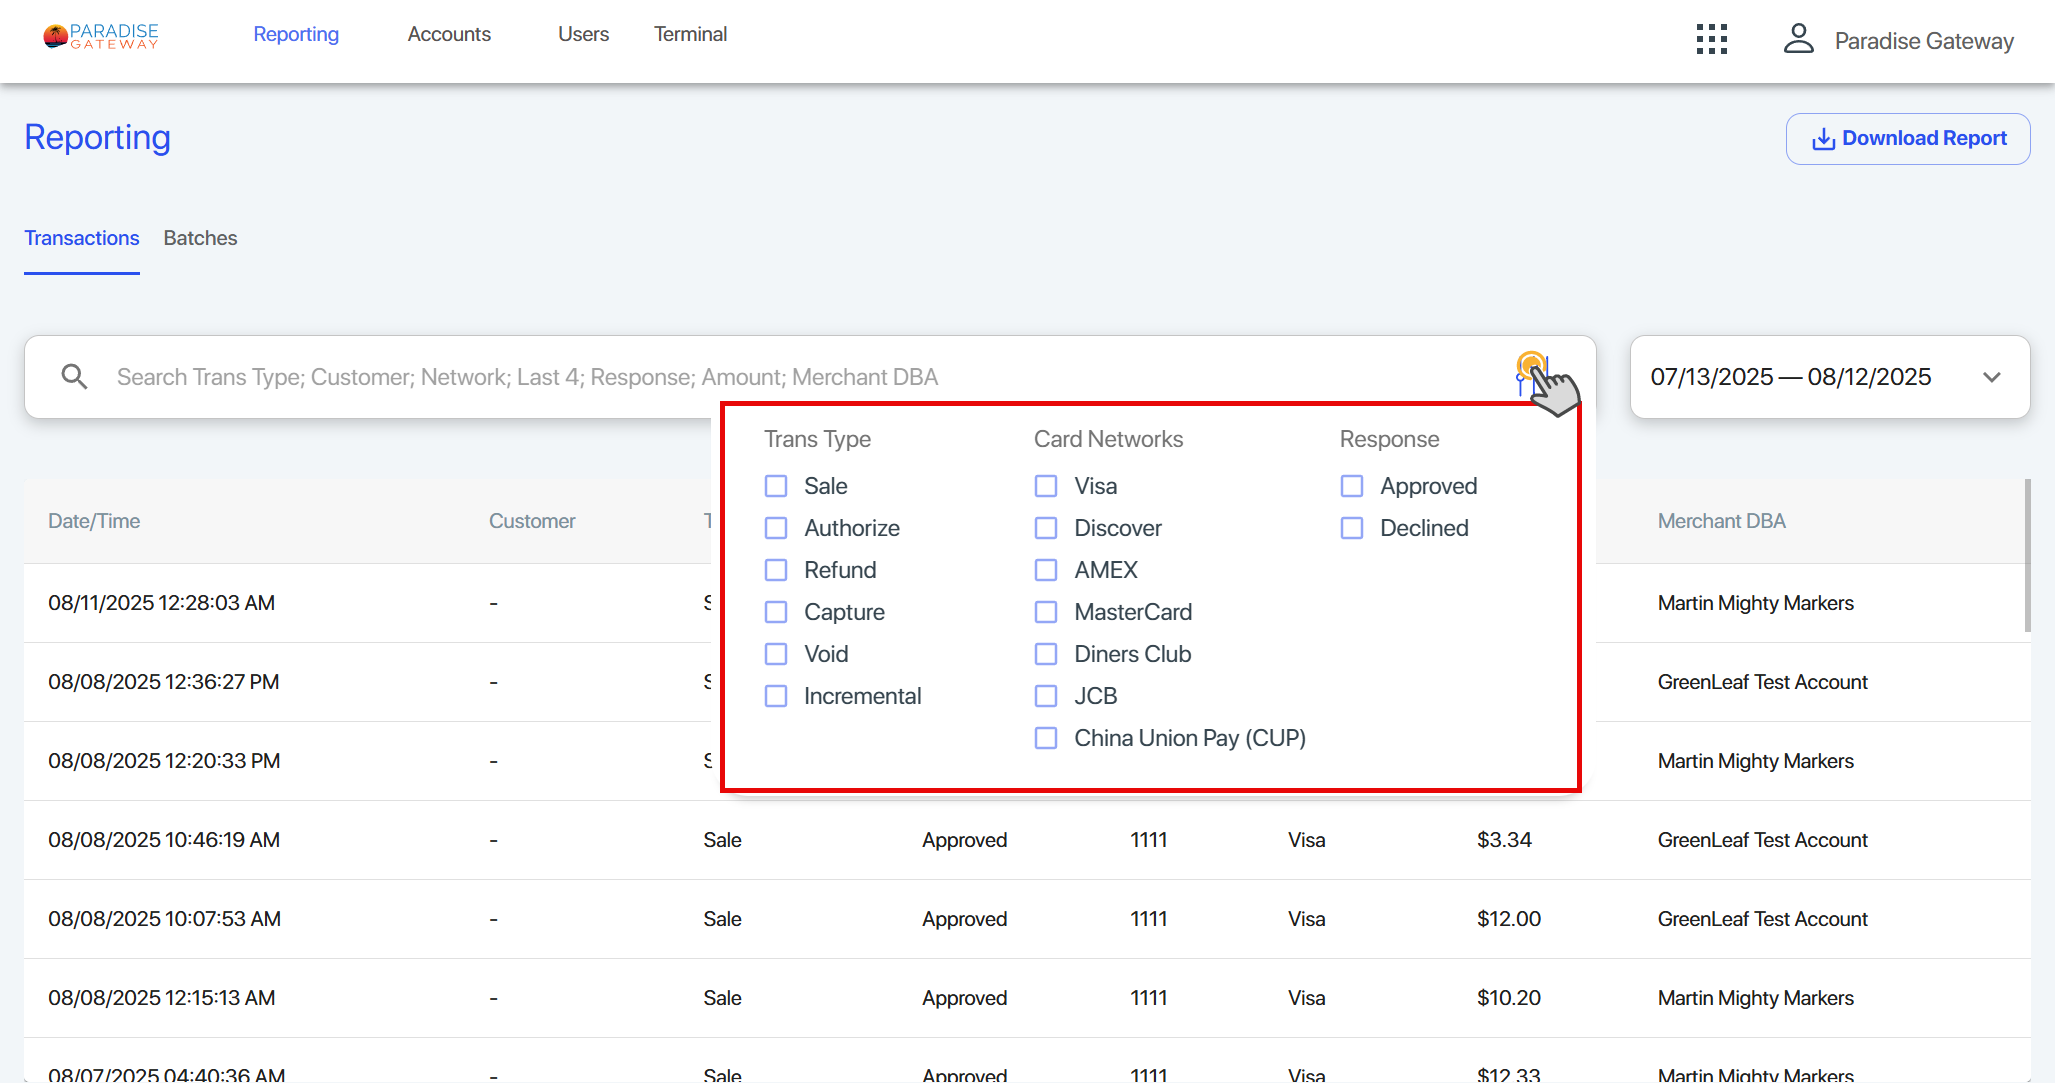
Task: Tick the Refund checkbox
Action: pyautogui.click(x=776, y=570)
